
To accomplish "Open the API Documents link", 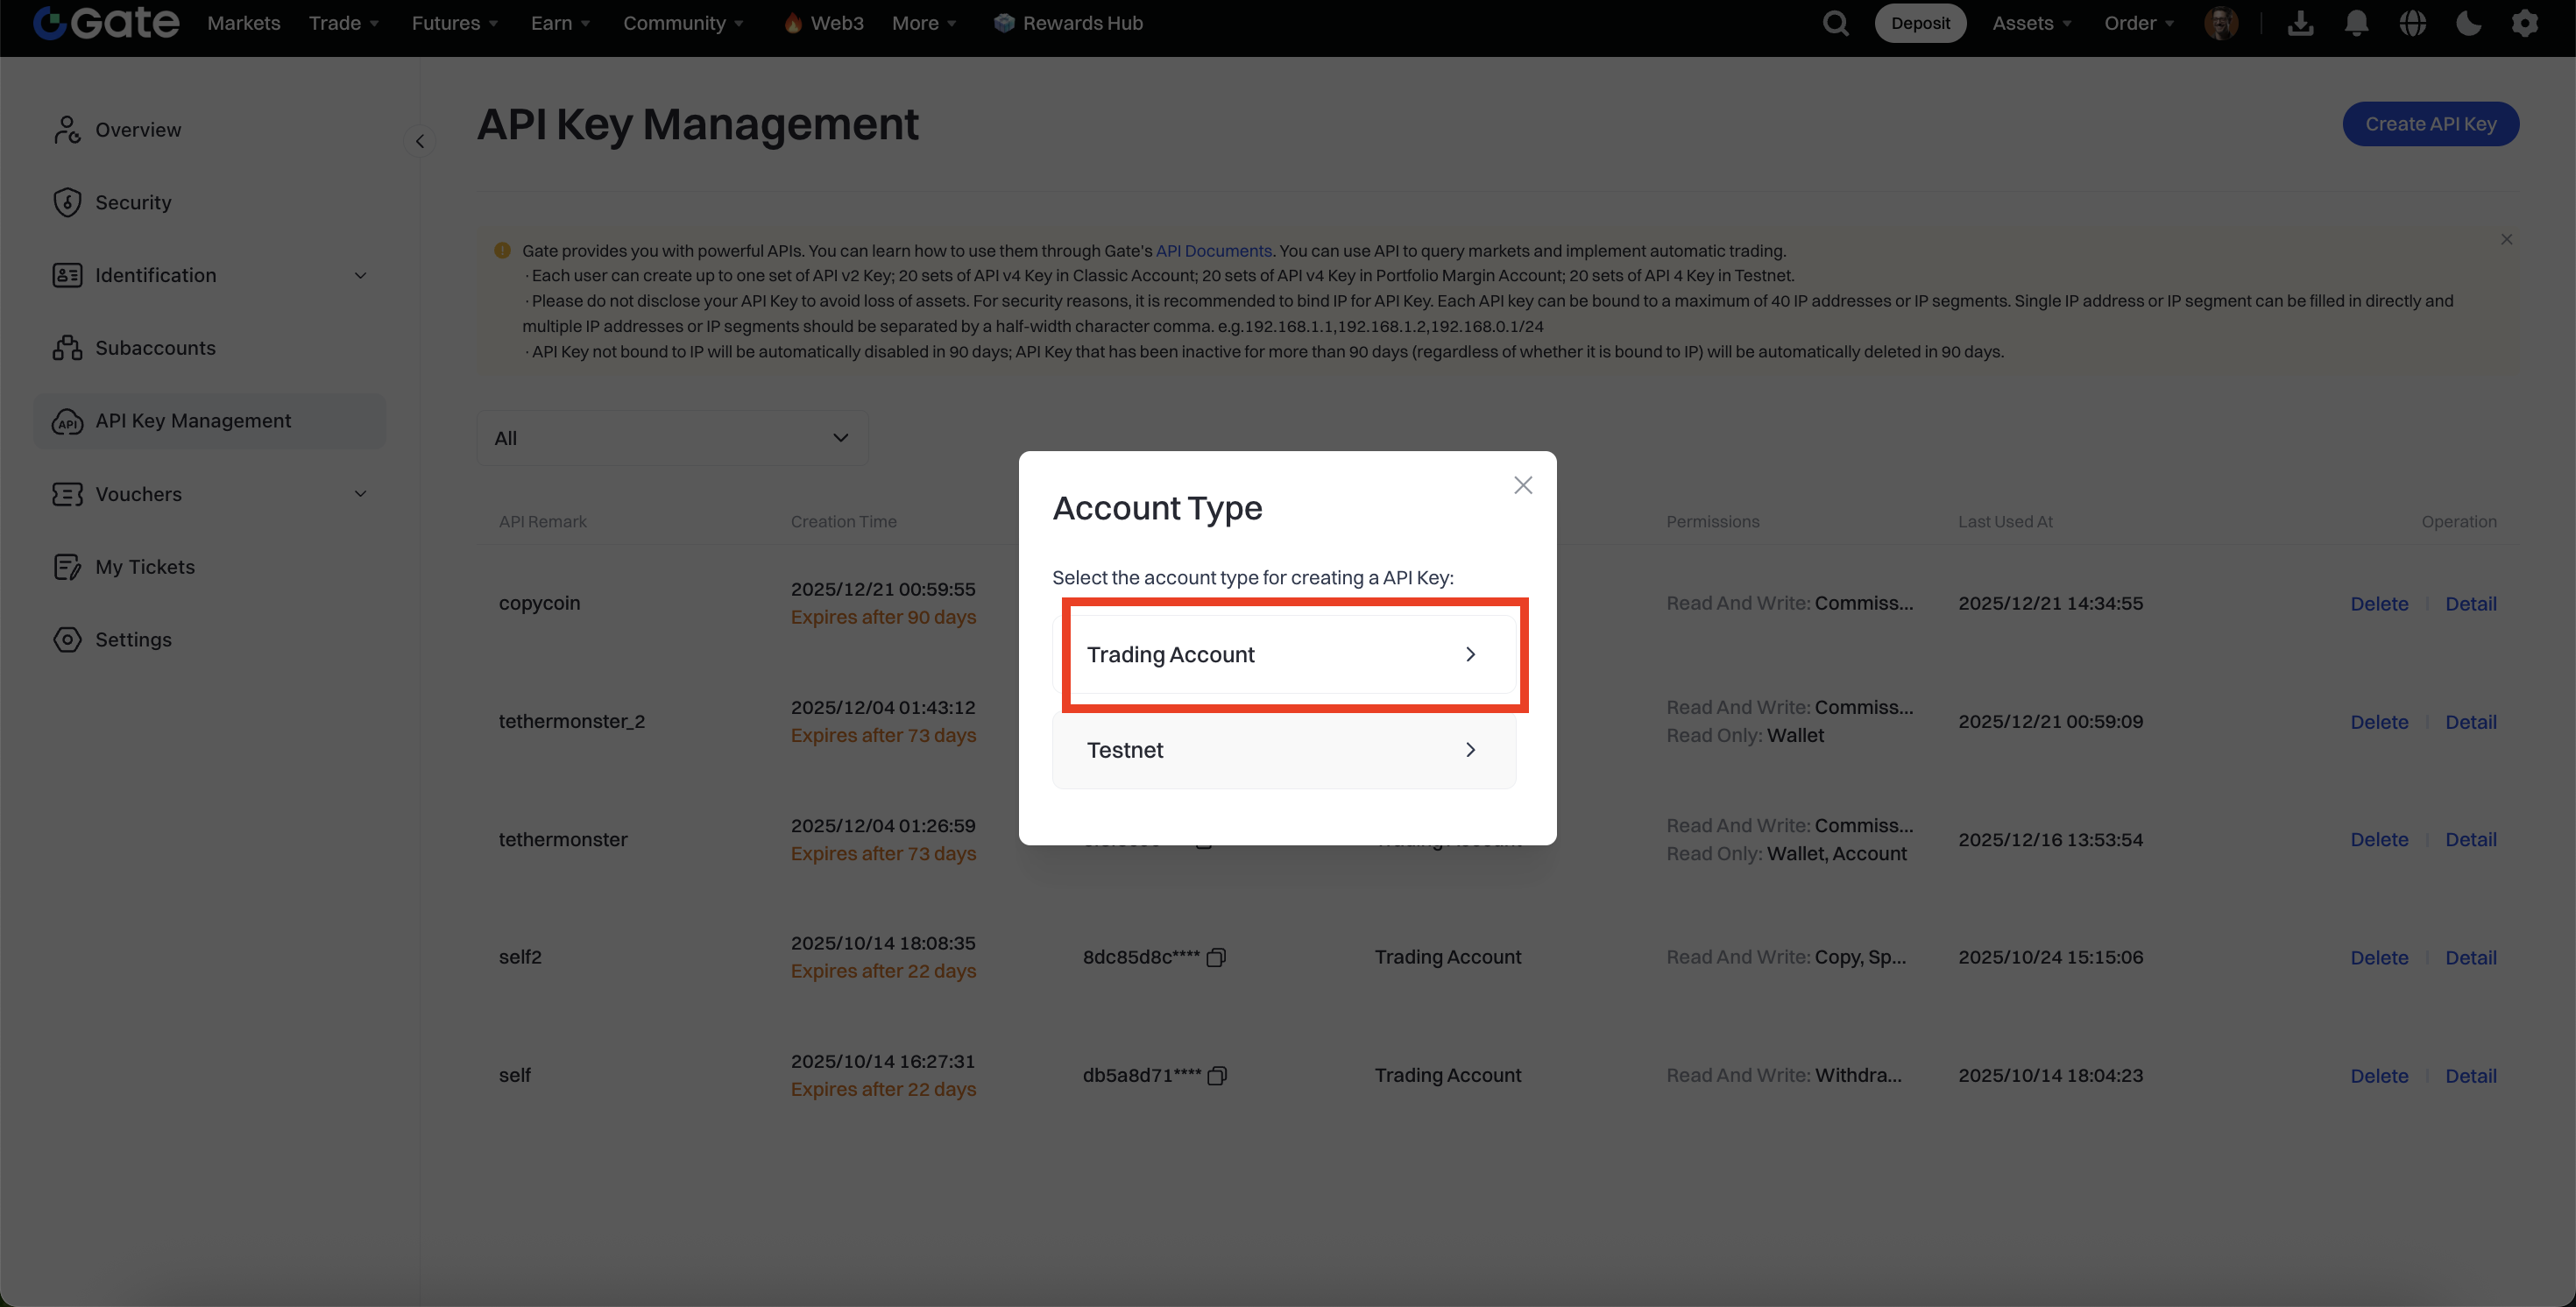I will click(x=1213, y=250).
